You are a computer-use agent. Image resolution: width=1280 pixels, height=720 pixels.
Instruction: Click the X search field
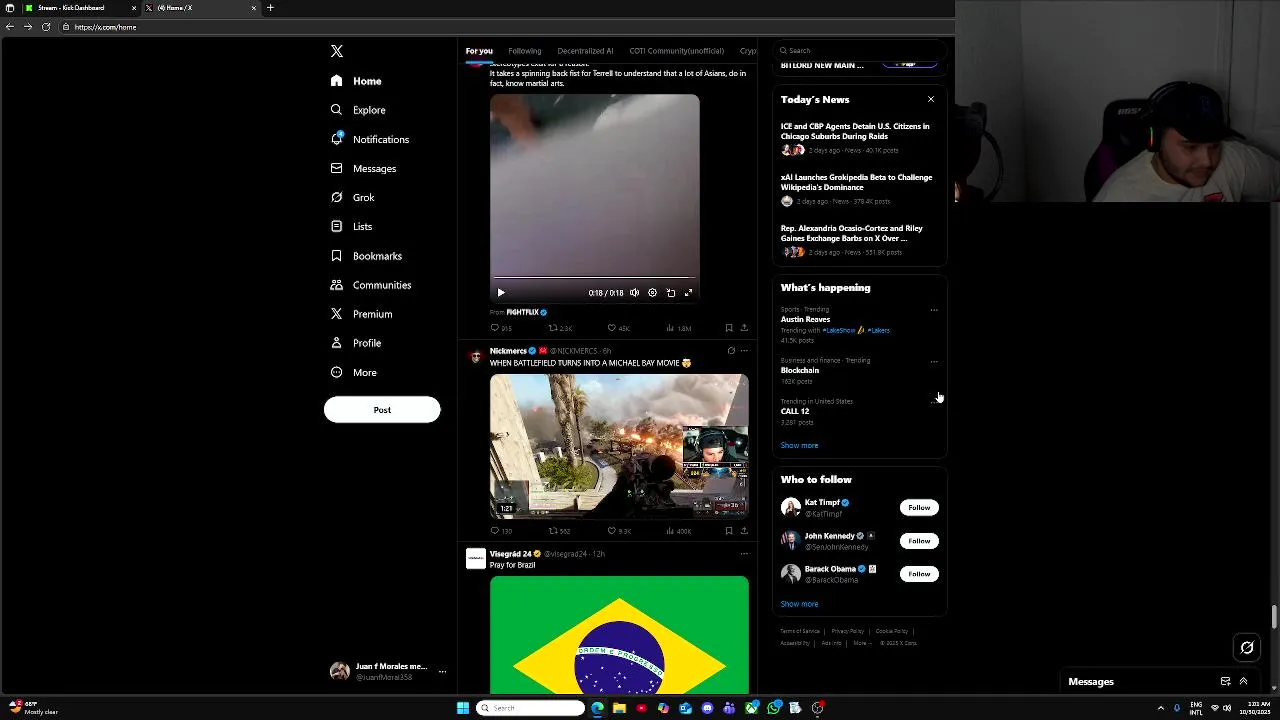860,50
